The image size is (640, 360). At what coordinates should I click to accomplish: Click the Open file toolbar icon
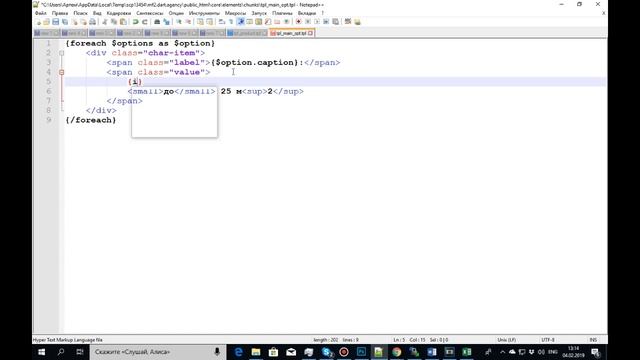click(x=47, y=22)
